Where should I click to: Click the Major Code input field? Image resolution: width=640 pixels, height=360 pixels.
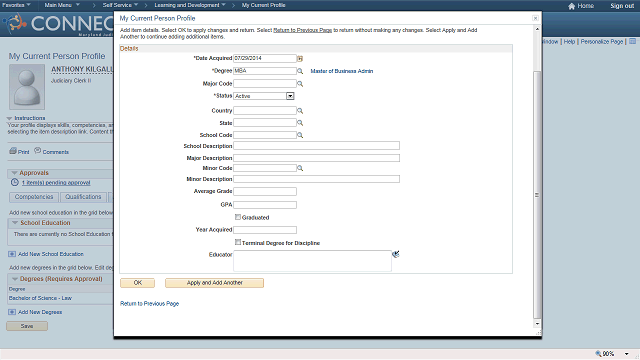[x=265, y=84]
